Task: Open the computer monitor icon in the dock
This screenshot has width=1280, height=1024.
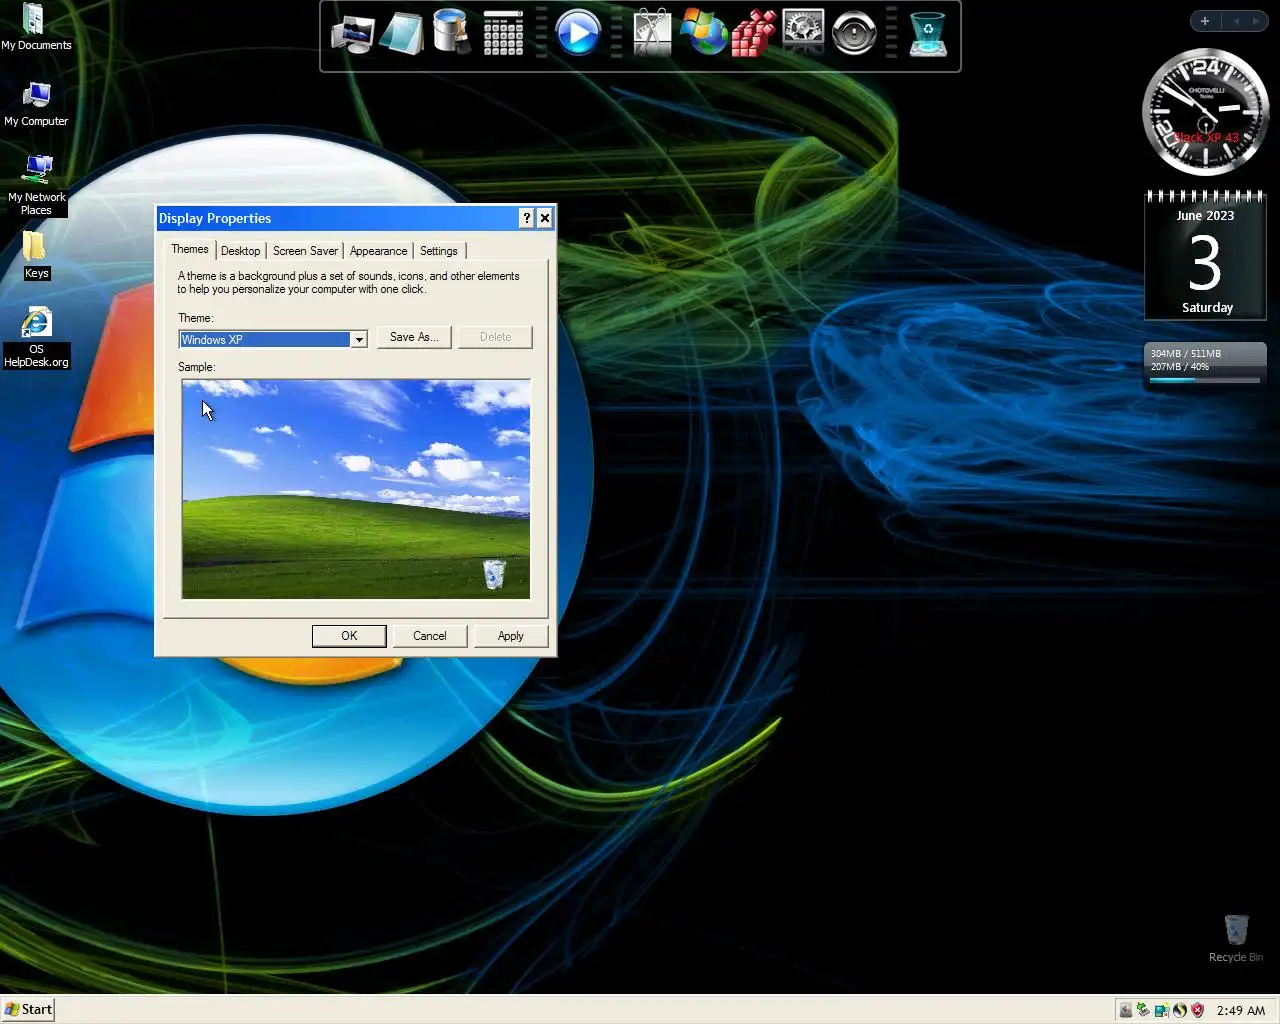Action: point(353,35)
